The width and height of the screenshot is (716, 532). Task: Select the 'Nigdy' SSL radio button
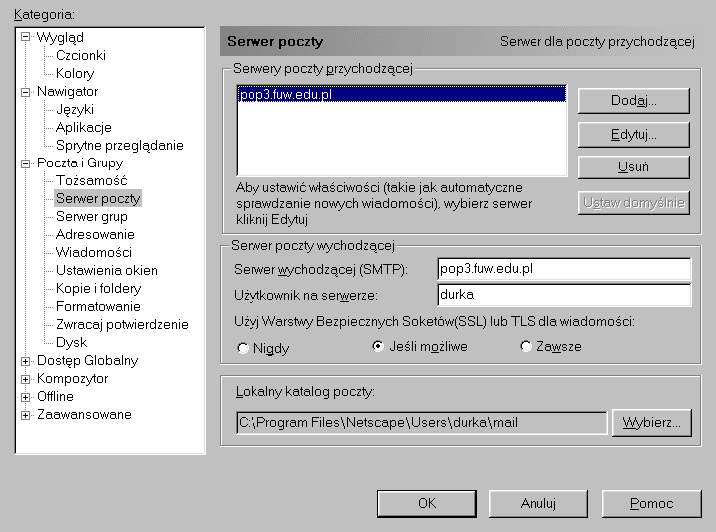pyautogui.click(x=243, y=347)
